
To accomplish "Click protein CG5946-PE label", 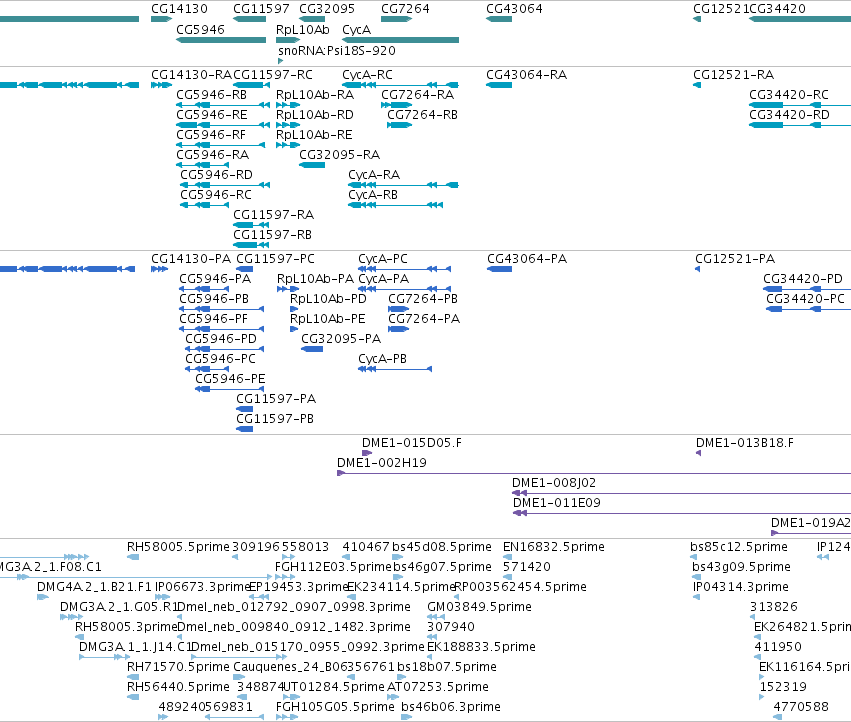I will pos(230,379).
